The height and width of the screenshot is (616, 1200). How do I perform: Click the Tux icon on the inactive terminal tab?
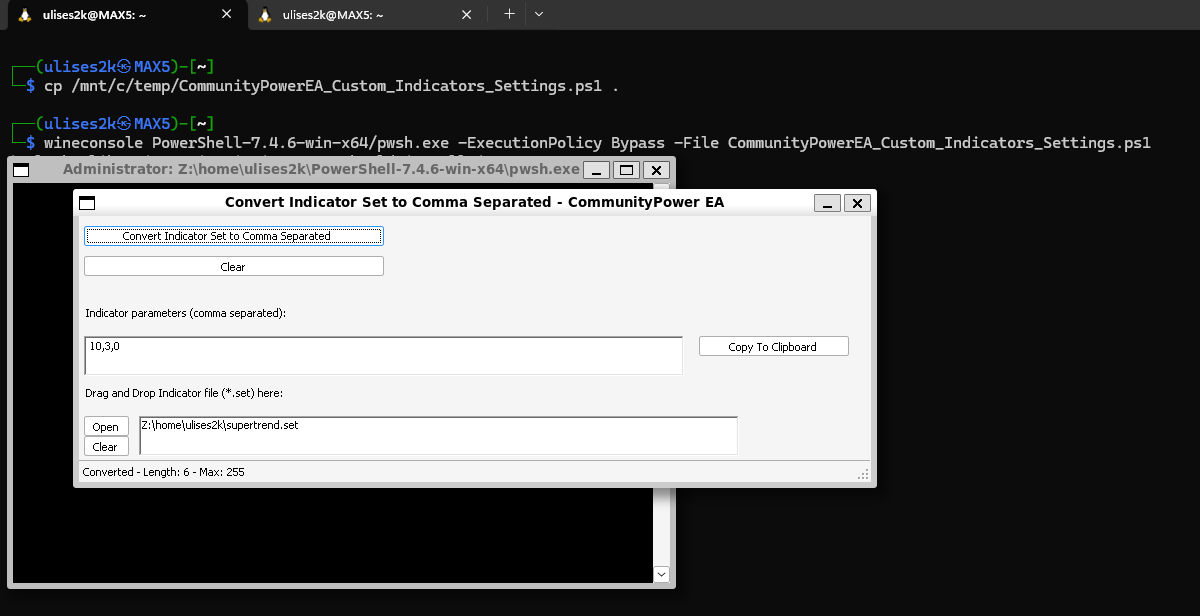[264, 15]
